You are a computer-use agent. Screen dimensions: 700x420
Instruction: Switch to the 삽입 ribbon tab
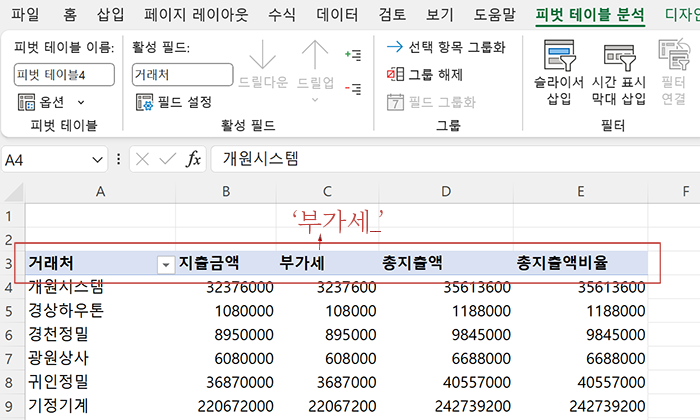click(x=110, y=15)
